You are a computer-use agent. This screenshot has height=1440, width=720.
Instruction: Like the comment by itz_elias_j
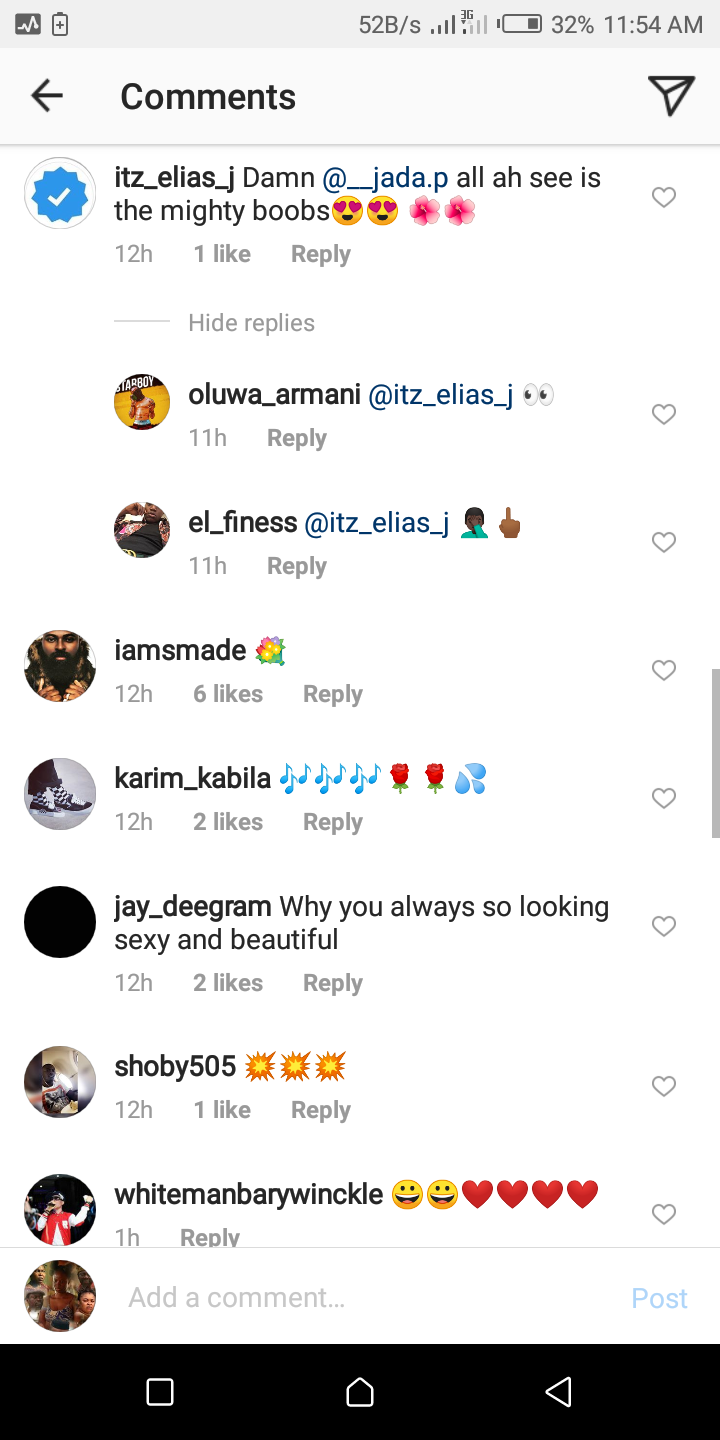664,198
